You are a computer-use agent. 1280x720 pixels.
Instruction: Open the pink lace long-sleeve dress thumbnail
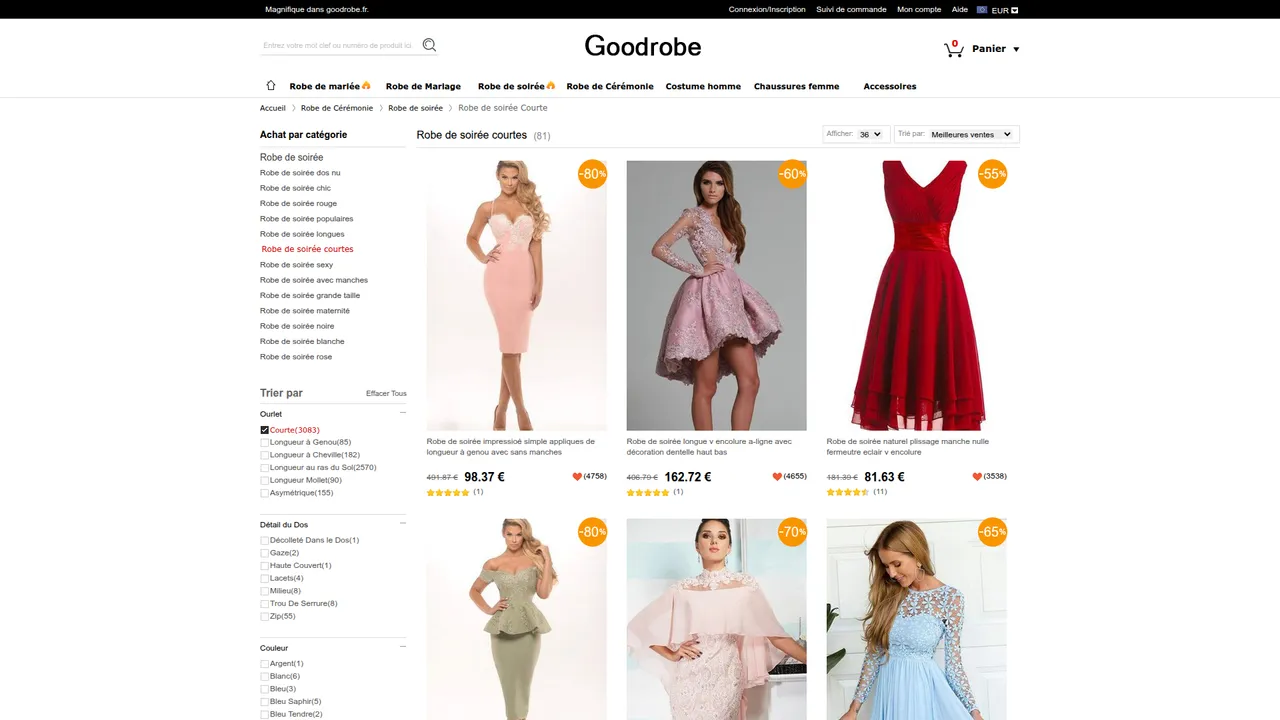pos(717,296)
